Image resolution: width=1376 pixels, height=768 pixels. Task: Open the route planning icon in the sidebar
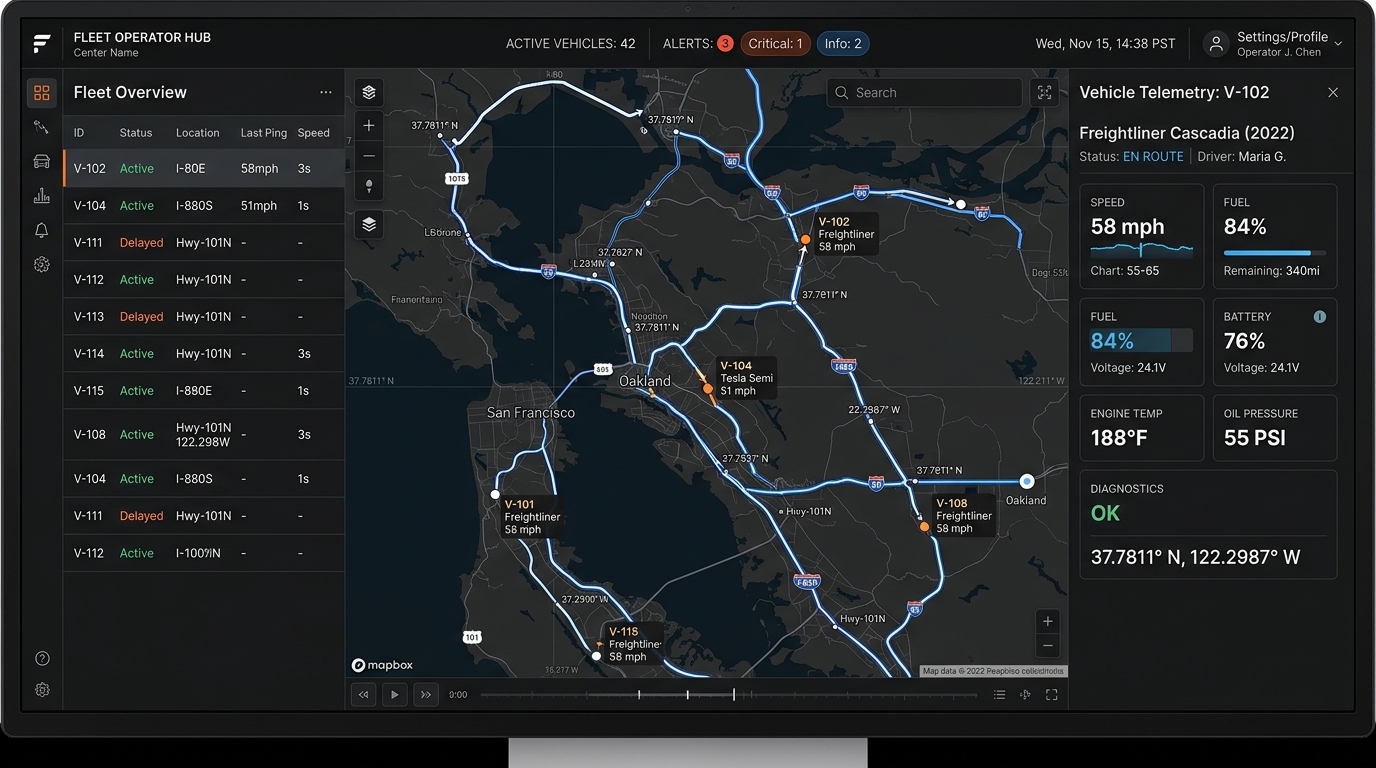[41, 127]
